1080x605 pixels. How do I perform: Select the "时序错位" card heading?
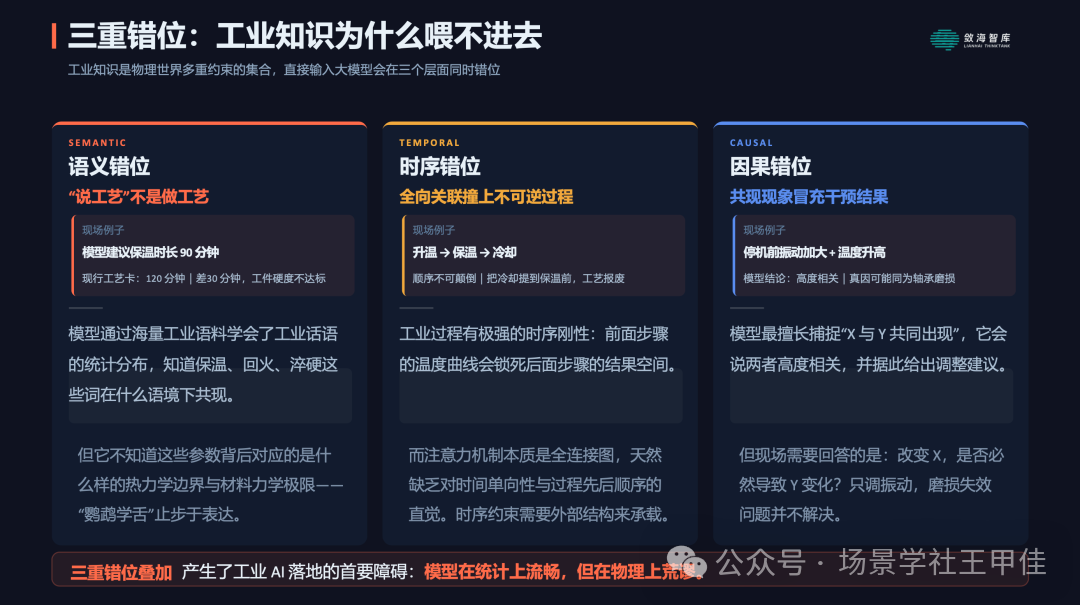point(439,166)
